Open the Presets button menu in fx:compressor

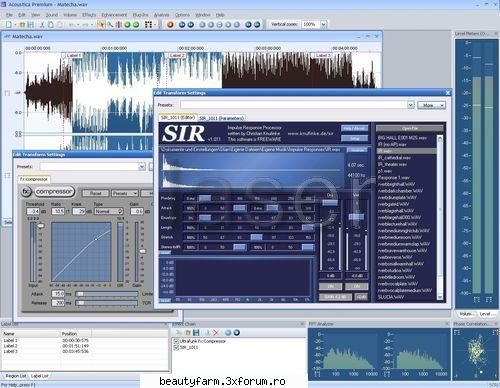[125, 193]
